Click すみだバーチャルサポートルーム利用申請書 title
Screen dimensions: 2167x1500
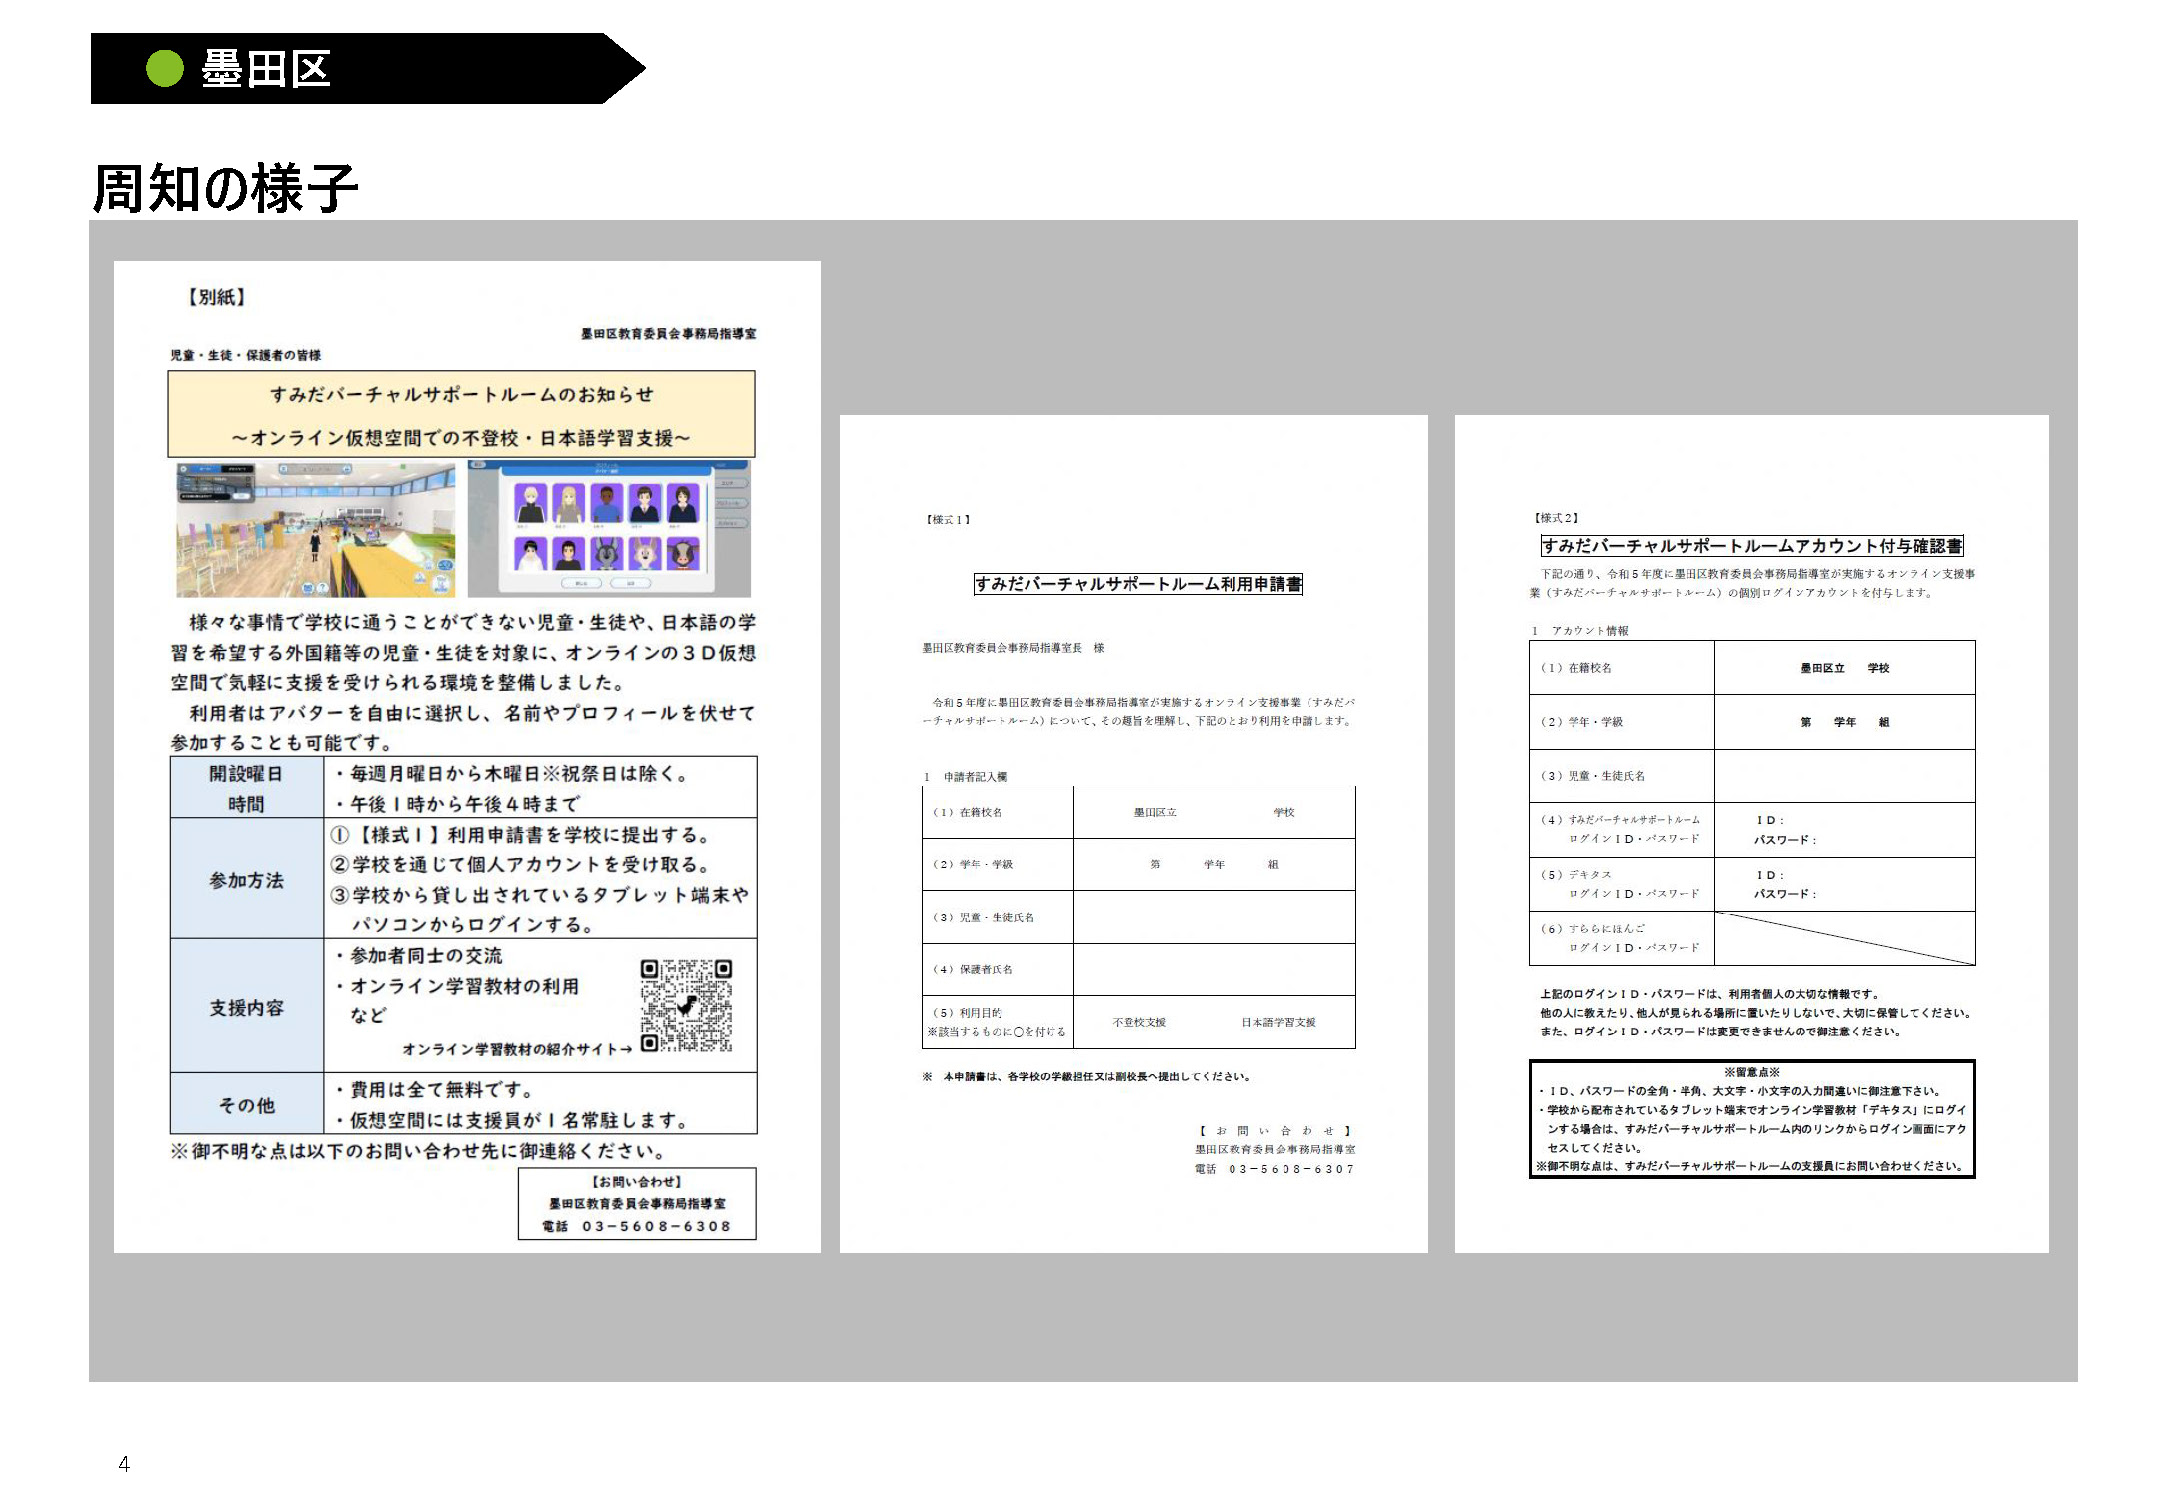point(1138,584)
